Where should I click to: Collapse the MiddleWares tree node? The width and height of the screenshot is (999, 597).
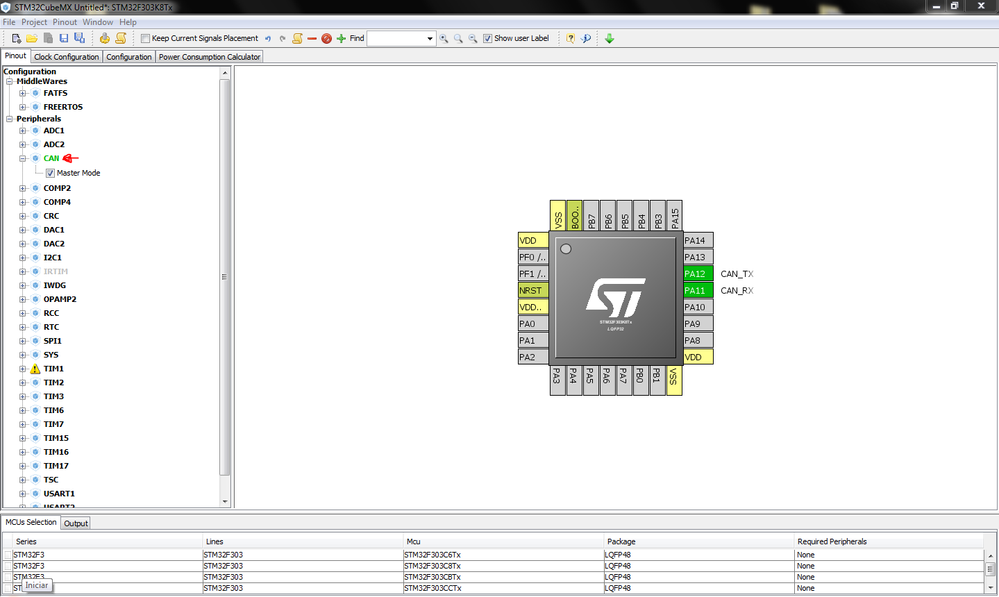click(x=10, y=82)
